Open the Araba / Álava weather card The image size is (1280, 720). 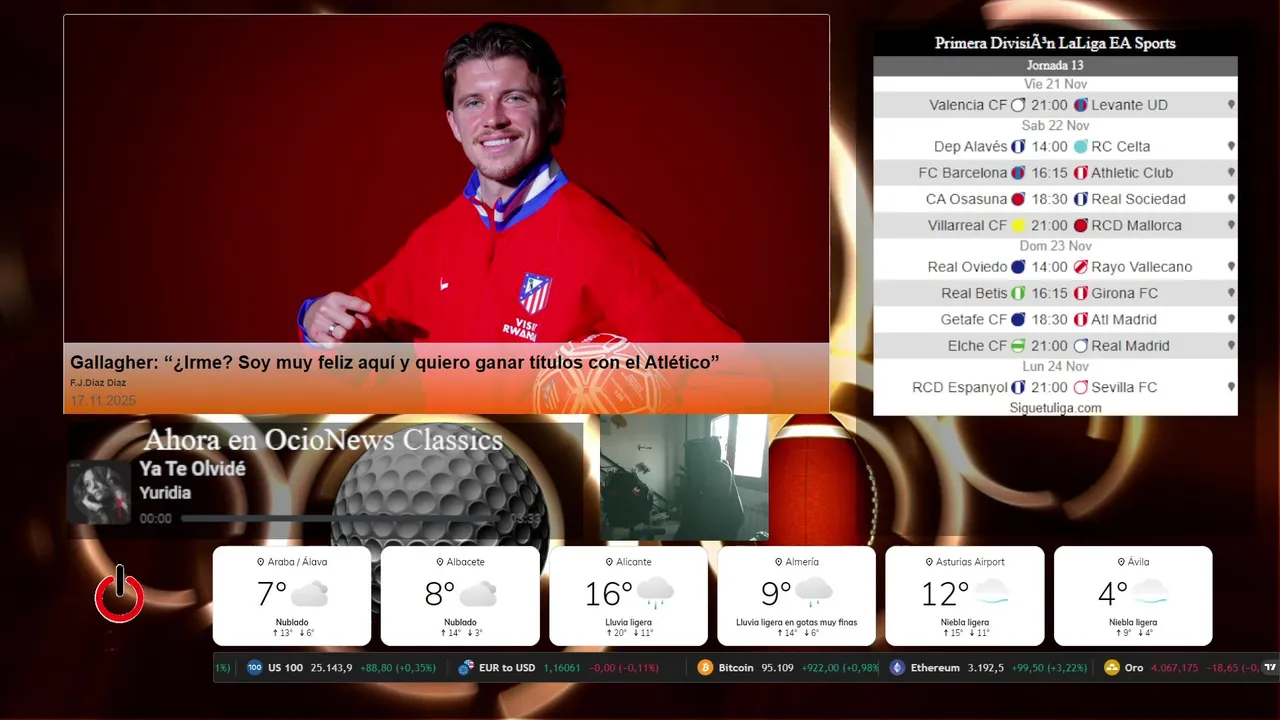tap(292, 596)
